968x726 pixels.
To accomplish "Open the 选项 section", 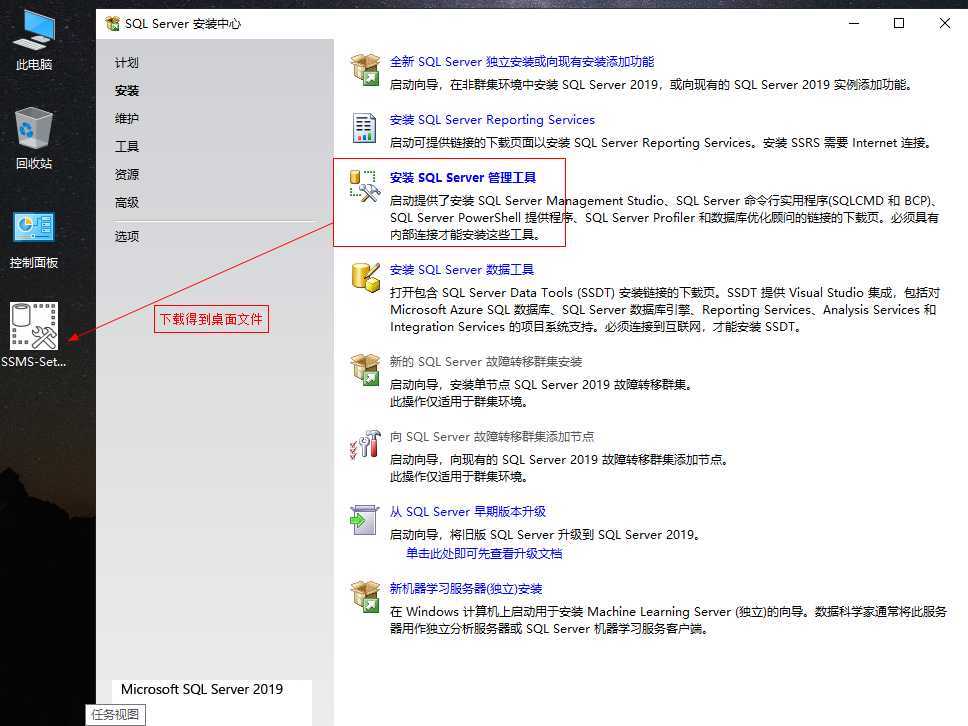I will click(127, 236).
